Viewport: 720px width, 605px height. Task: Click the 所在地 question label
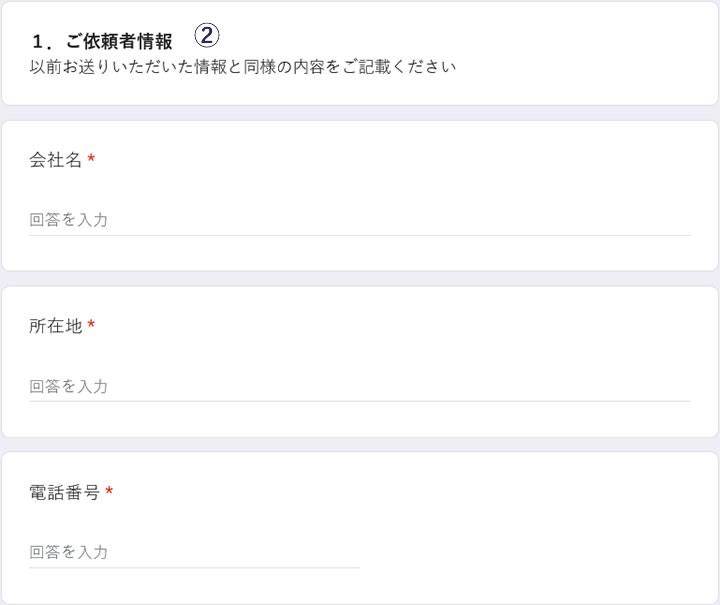point(56,326)
